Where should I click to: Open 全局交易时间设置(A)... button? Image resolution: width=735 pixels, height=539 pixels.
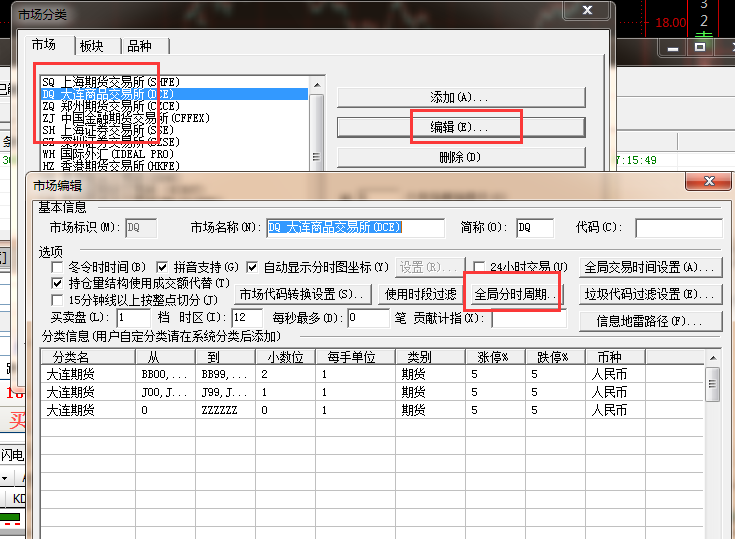coord(650,267)
